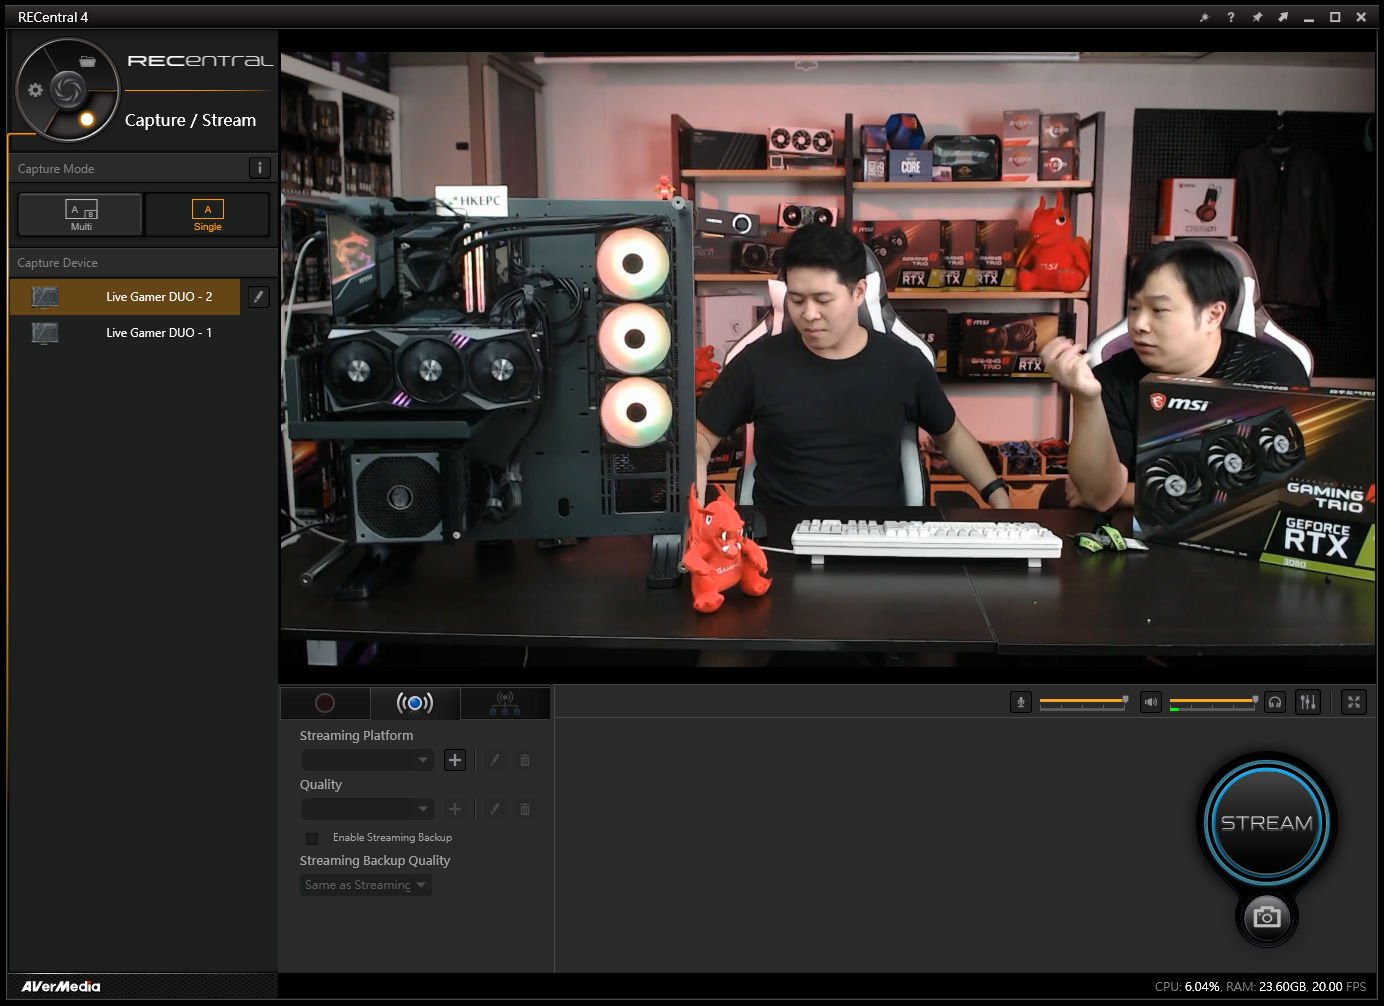This screenshot has height=1006, width=1384.
Task: Pin the window on top
Action: (1257, 17)
